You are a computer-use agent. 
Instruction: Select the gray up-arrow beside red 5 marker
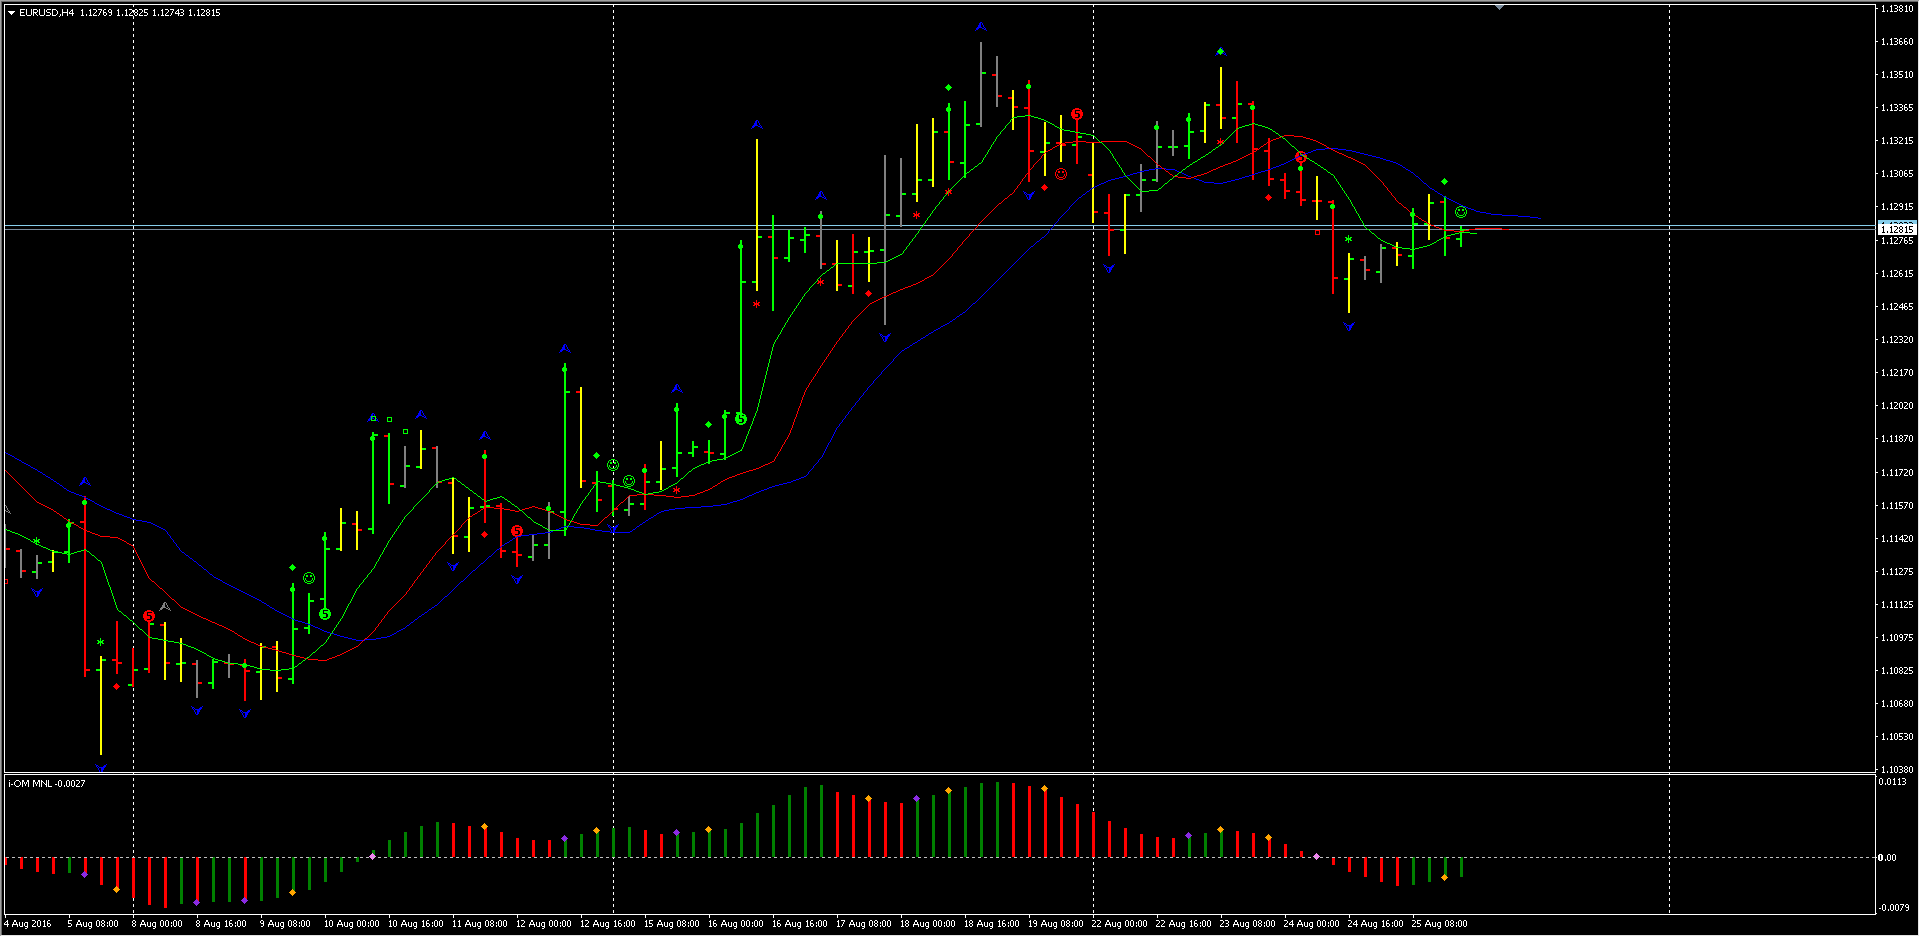tap(165, 607)
